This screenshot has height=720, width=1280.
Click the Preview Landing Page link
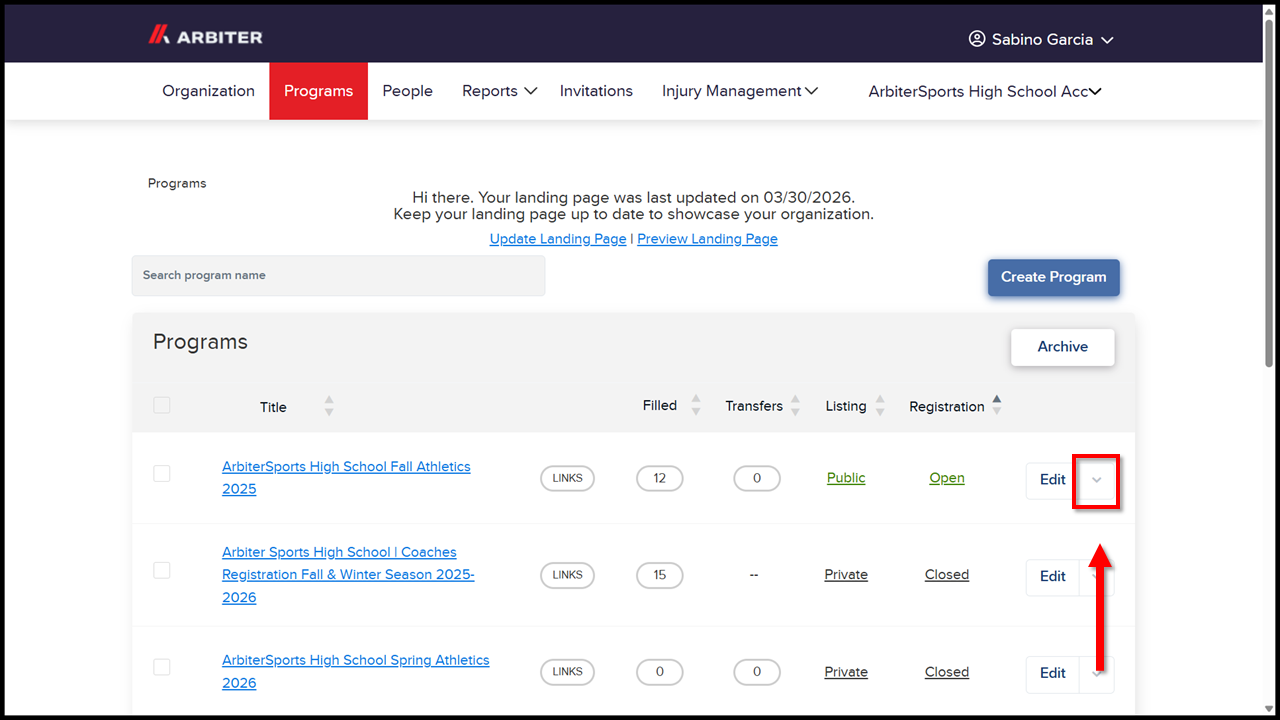[x=707, y=239]
